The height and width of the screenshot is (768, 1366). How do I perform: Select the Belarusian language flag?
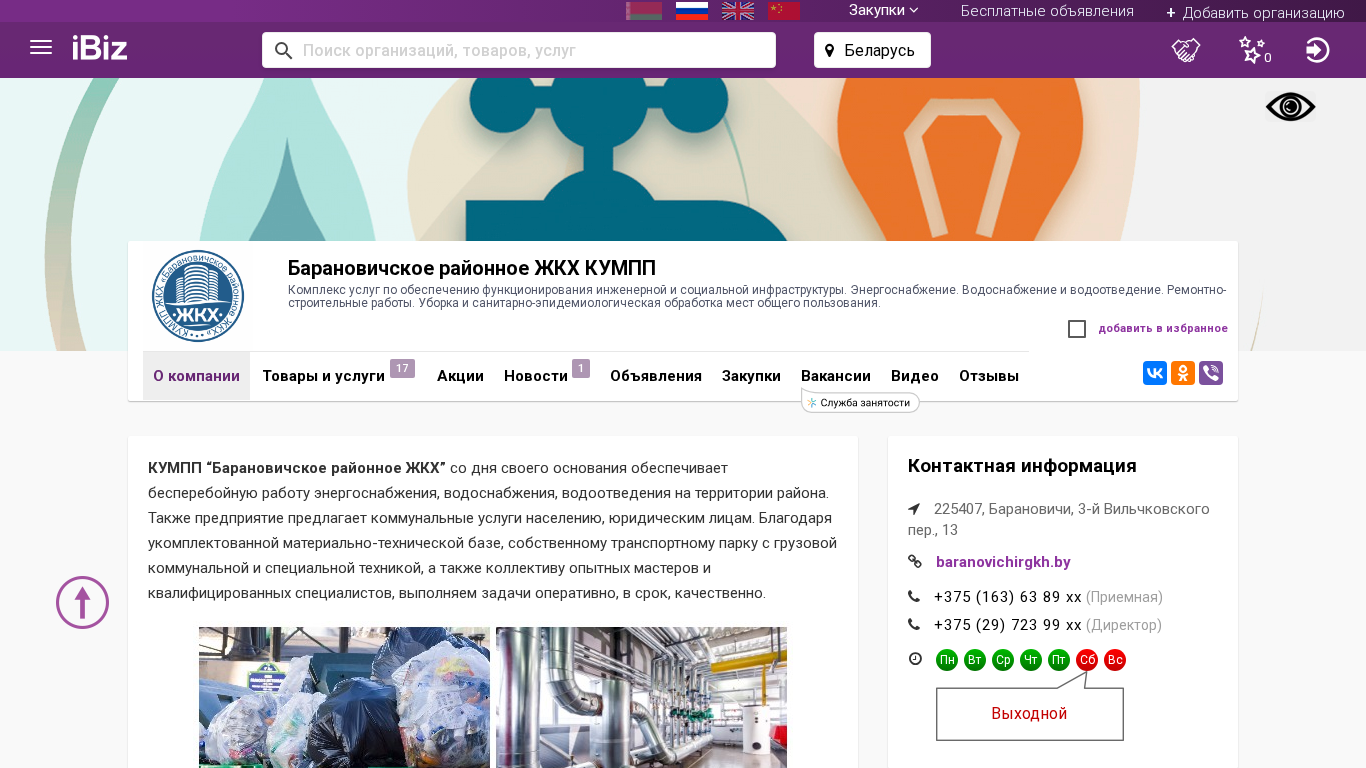click(644, 11)
